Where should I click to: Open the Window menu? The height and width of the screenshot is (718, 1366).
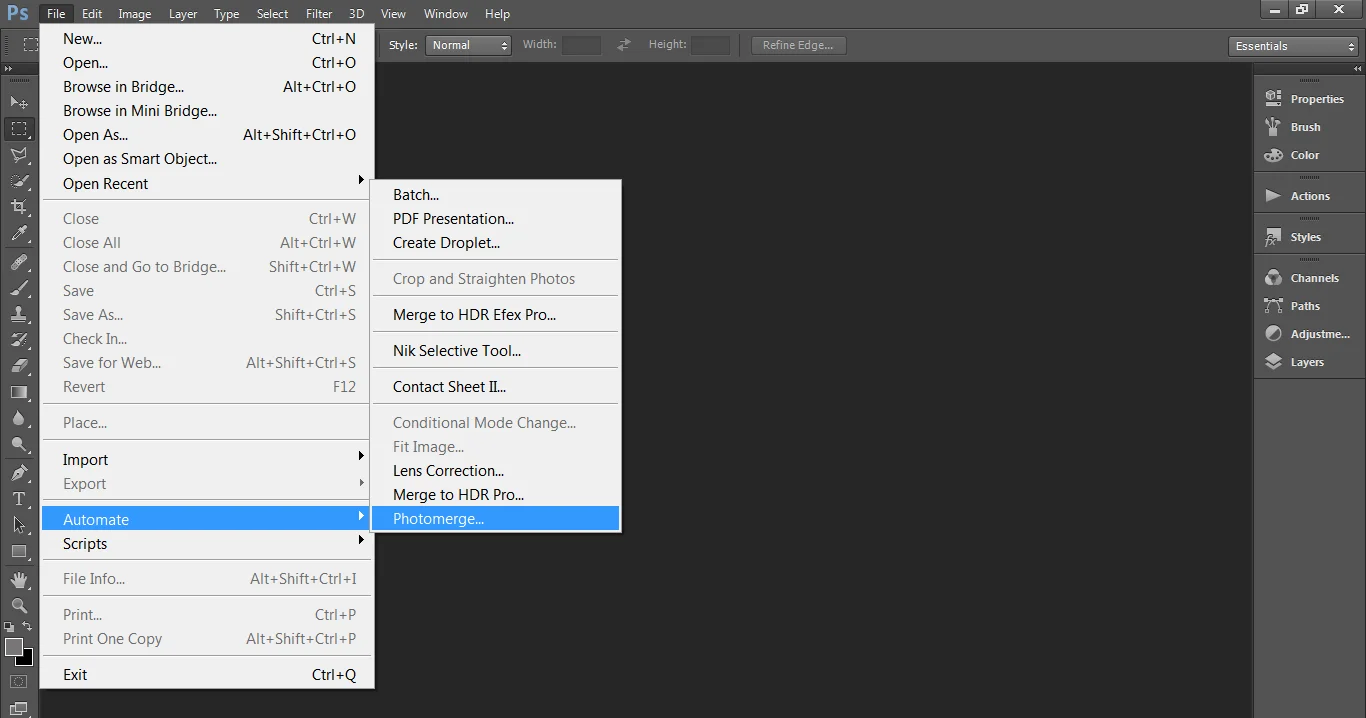(x=445, y=14)
